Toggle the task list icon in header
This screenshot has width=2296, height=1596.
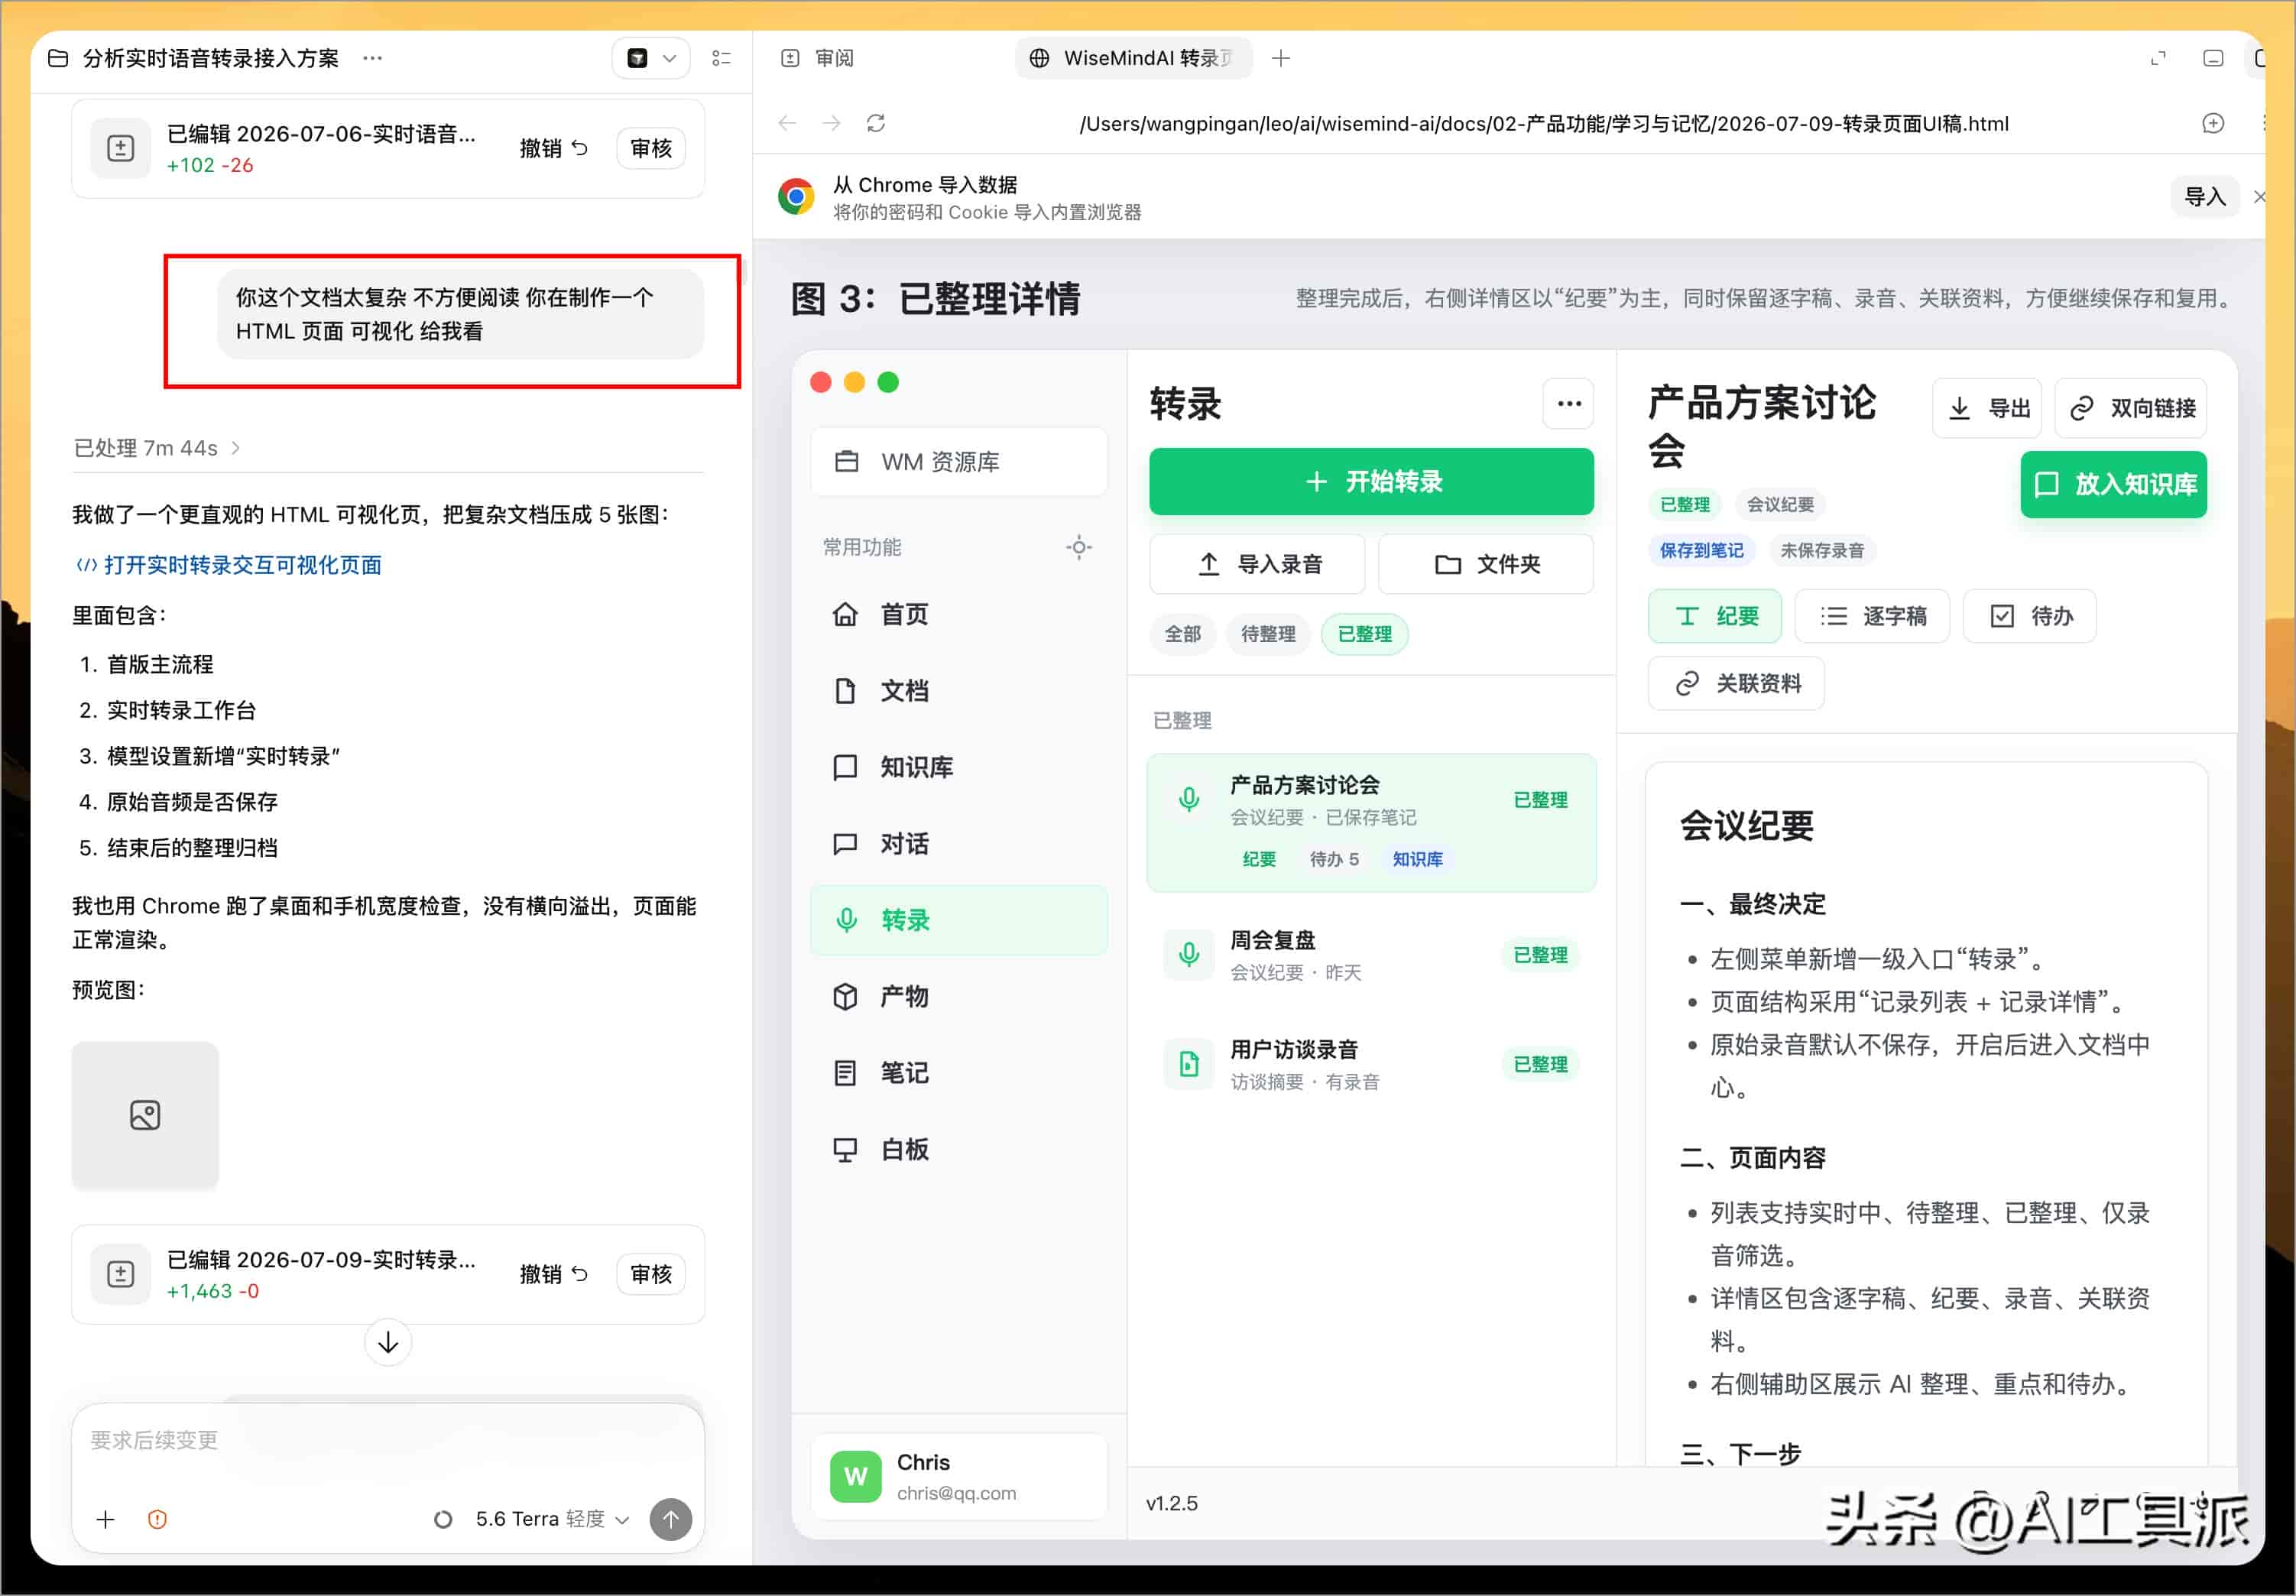click(x=721, y=58)
